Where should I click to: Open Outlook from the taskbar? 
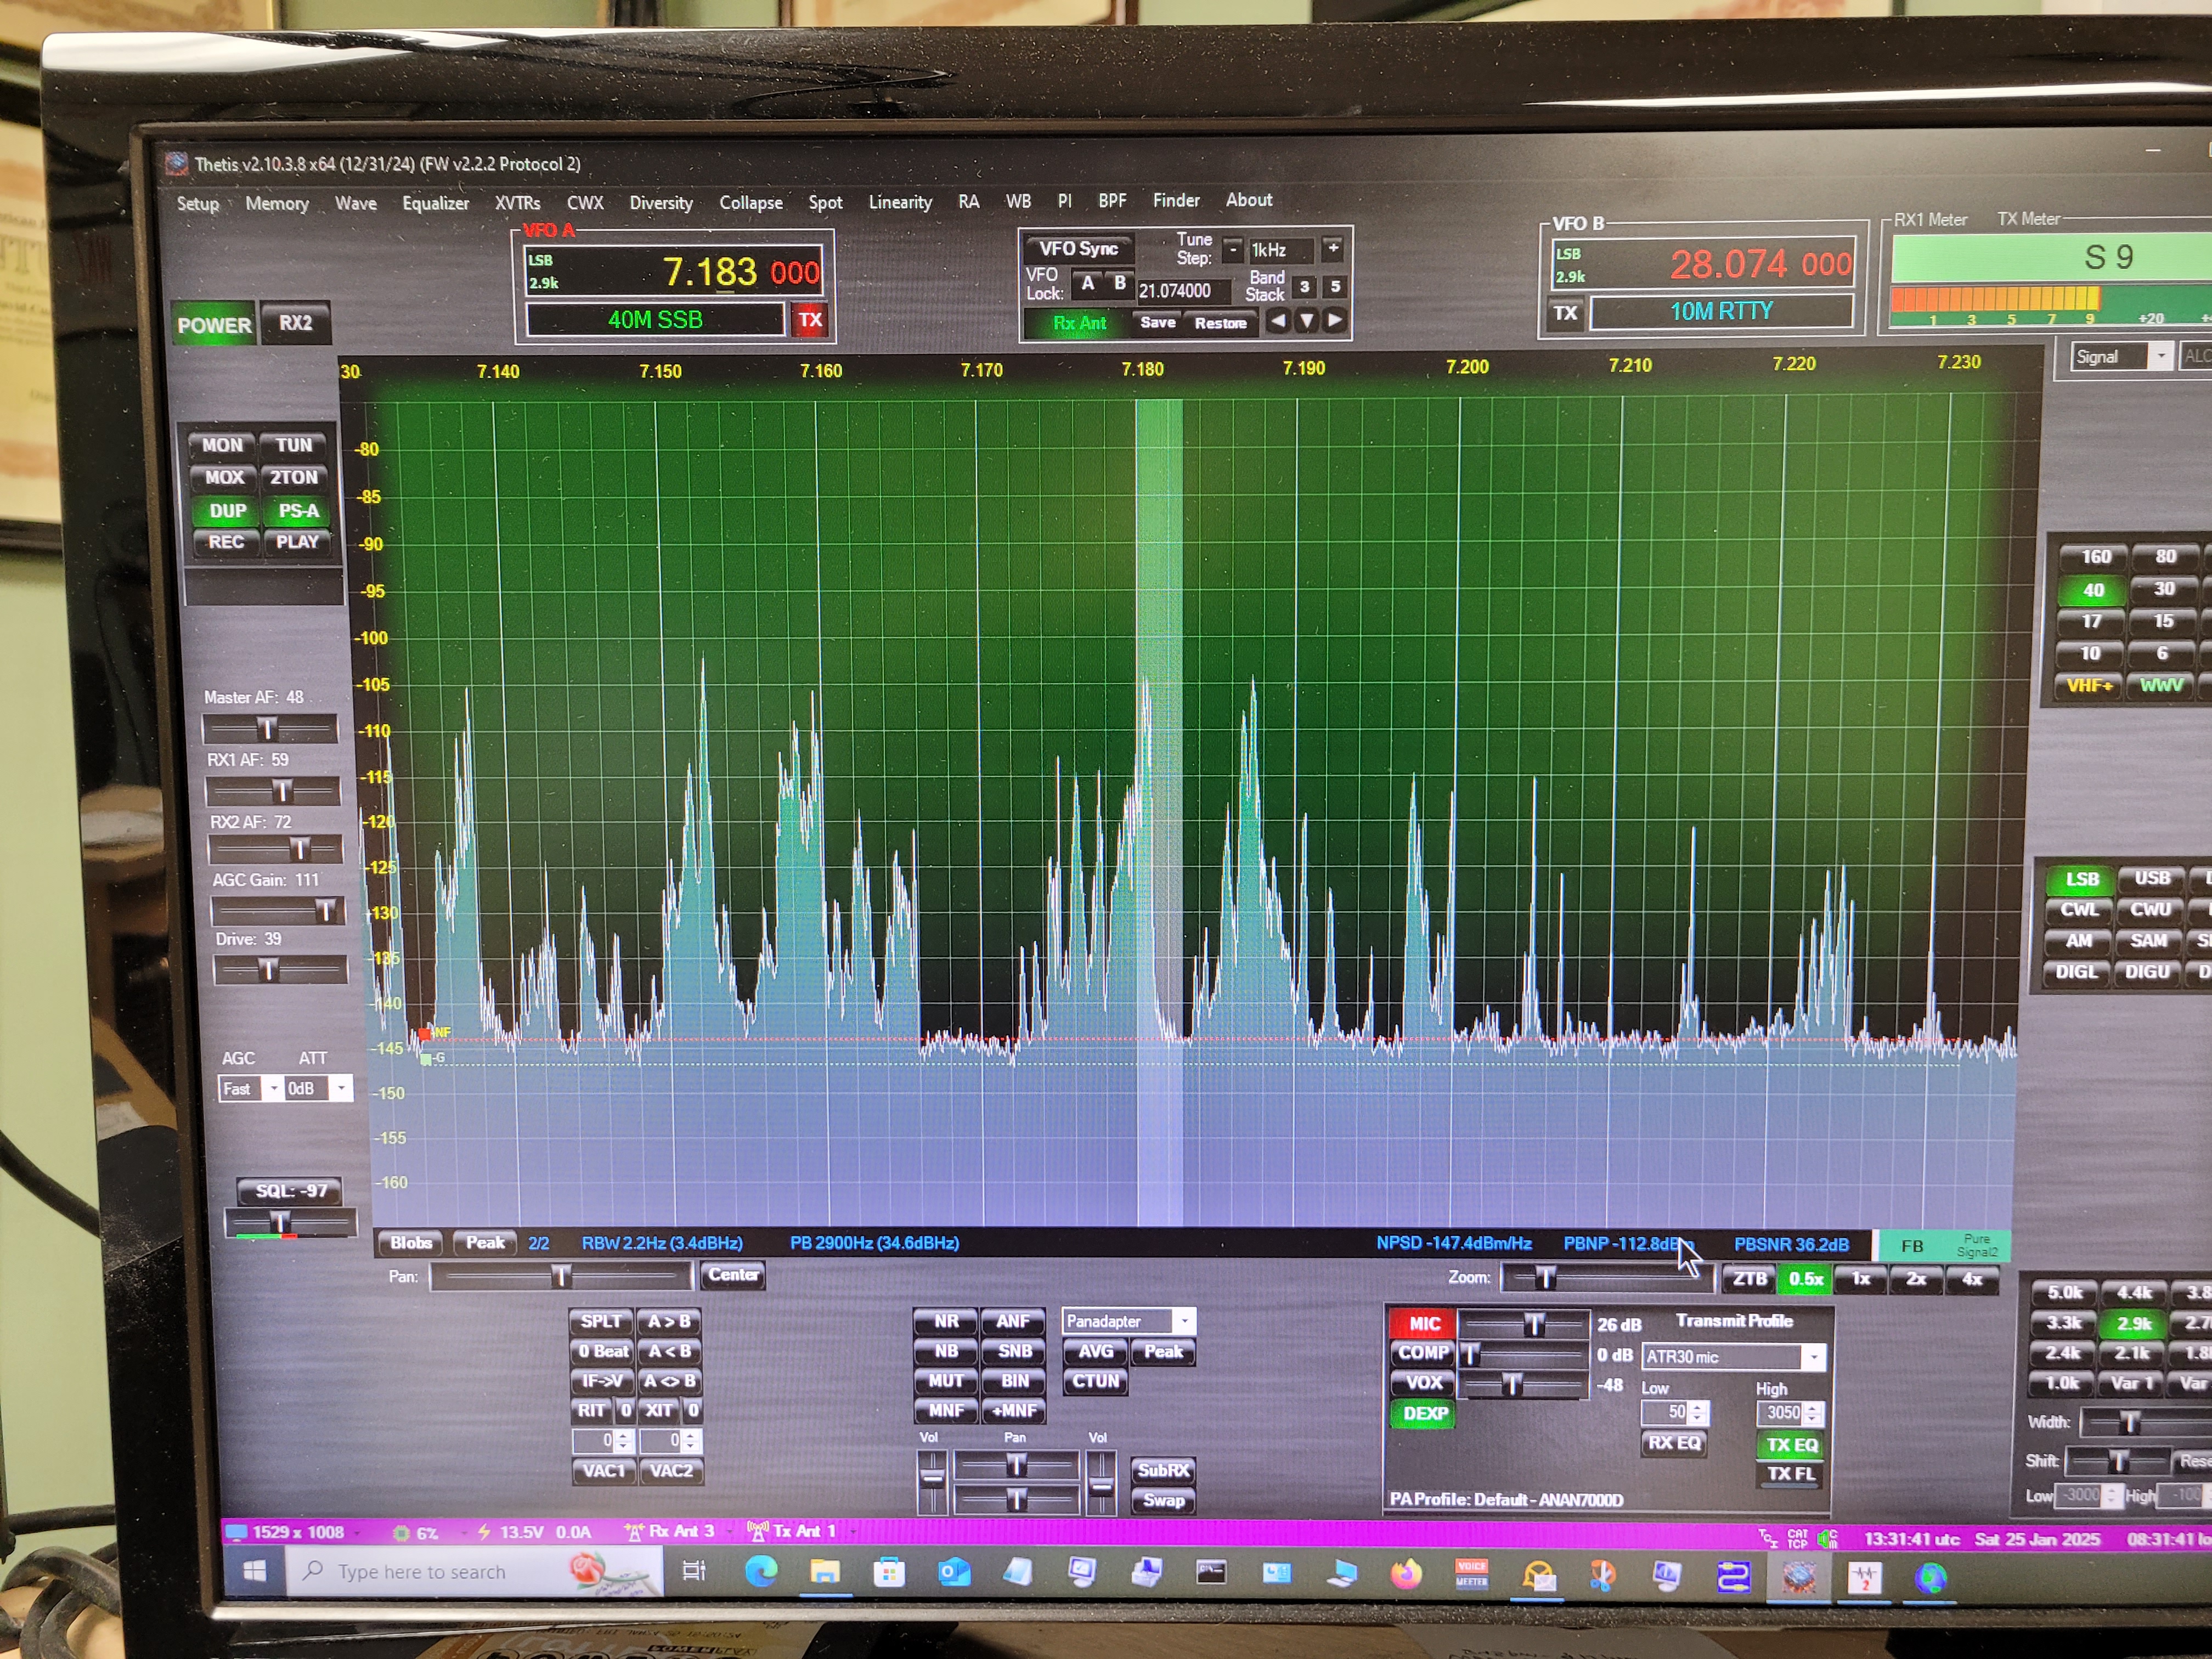pos(953,1573)
